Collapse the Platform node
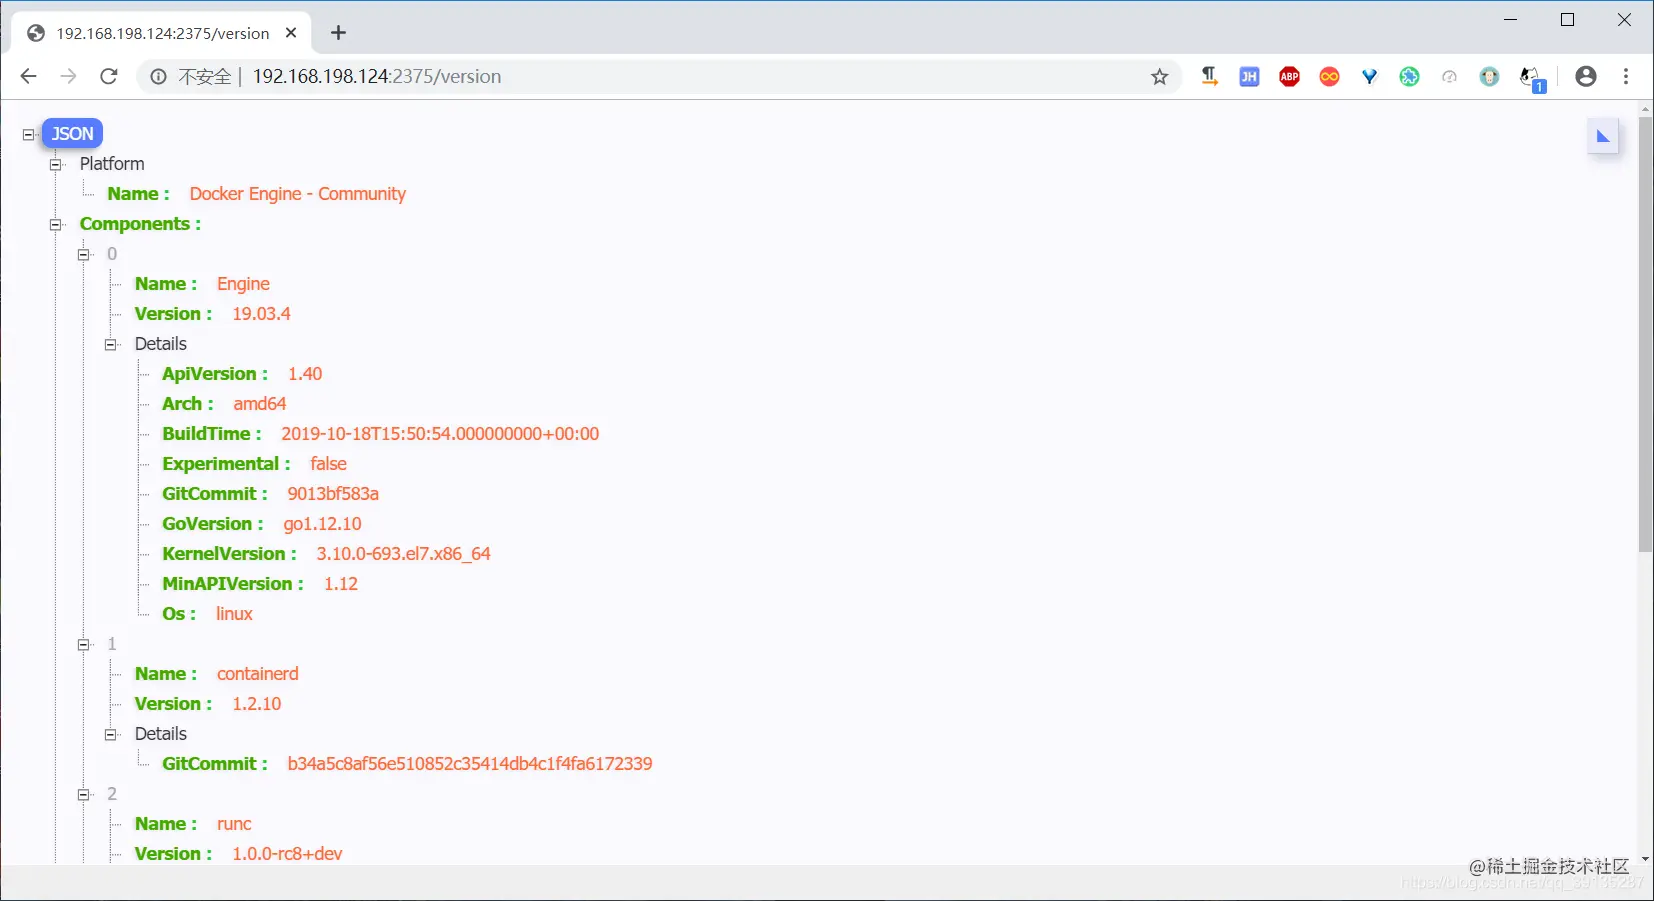The width and height of the screenshot is (1654, 901). (x=56, y=164)
